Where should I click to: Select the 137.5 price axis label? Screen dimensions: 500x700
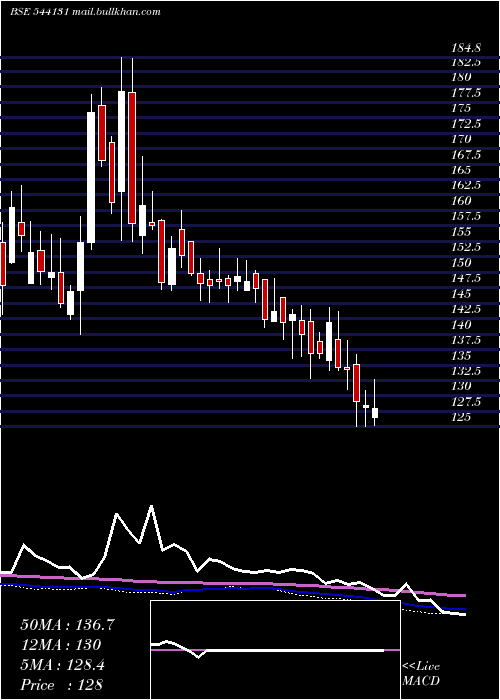(x=466, y=340)
